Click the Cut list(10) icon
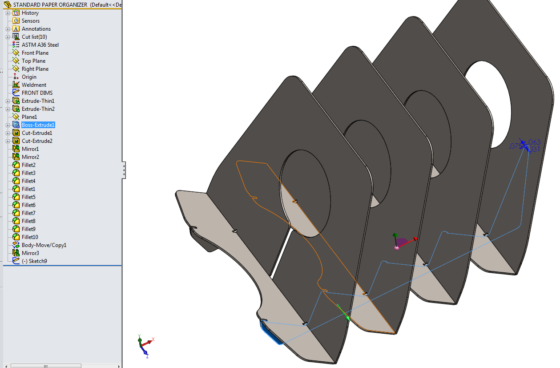This screenshot has height=368, width=560. [16, 37]
